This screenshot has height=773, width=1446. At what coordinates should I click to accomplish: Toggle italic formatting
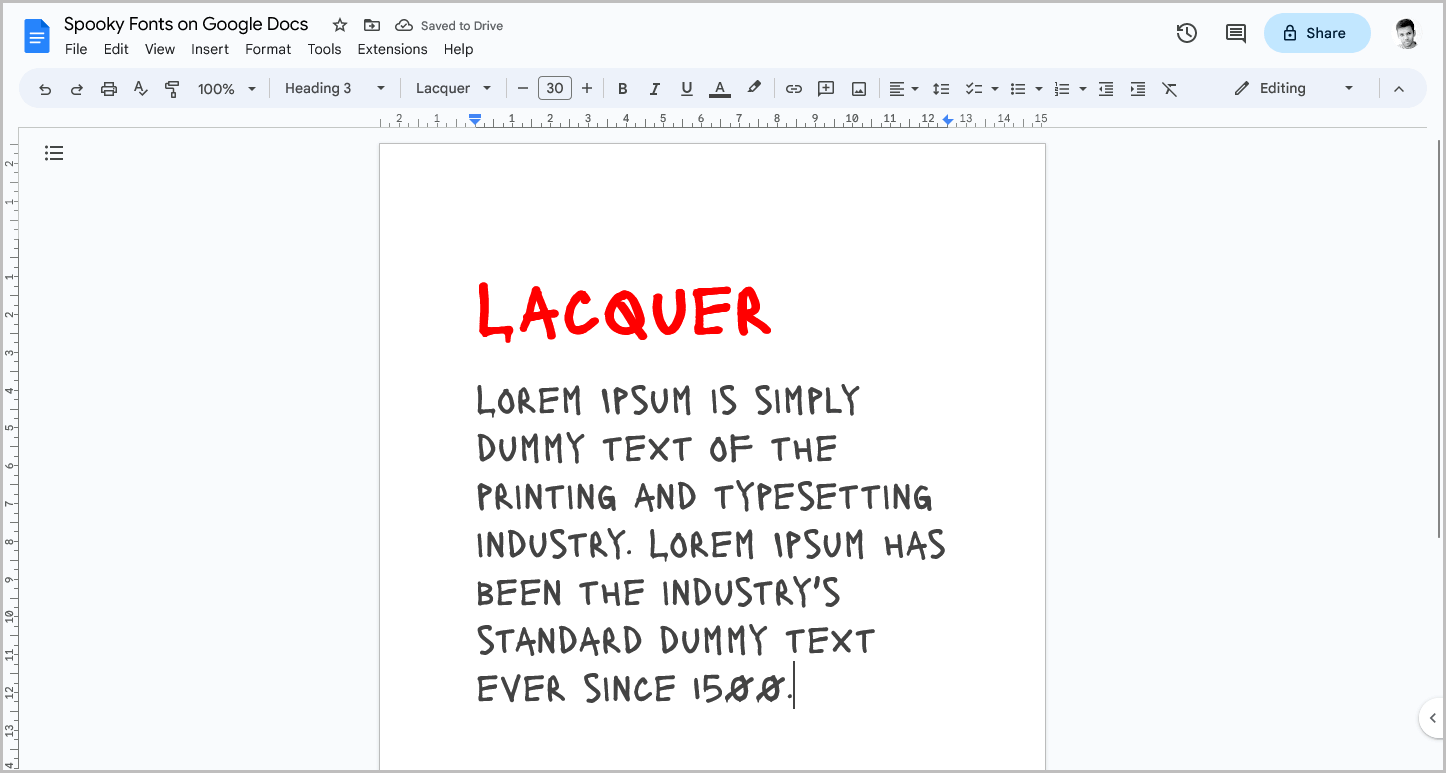[x=654, y=88]
